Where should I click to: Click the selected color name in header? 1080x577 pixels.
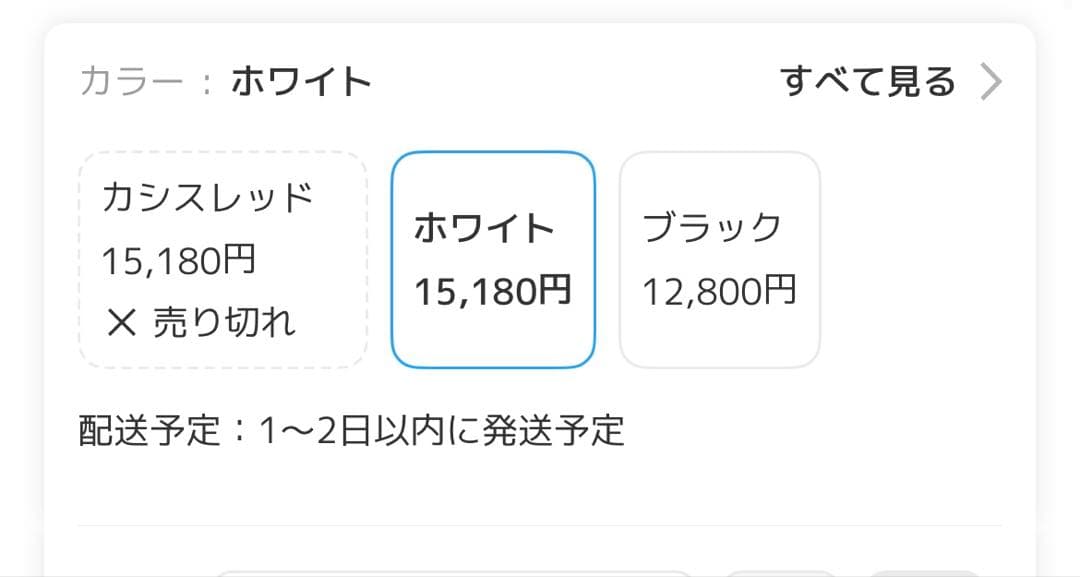click(301, 82)
